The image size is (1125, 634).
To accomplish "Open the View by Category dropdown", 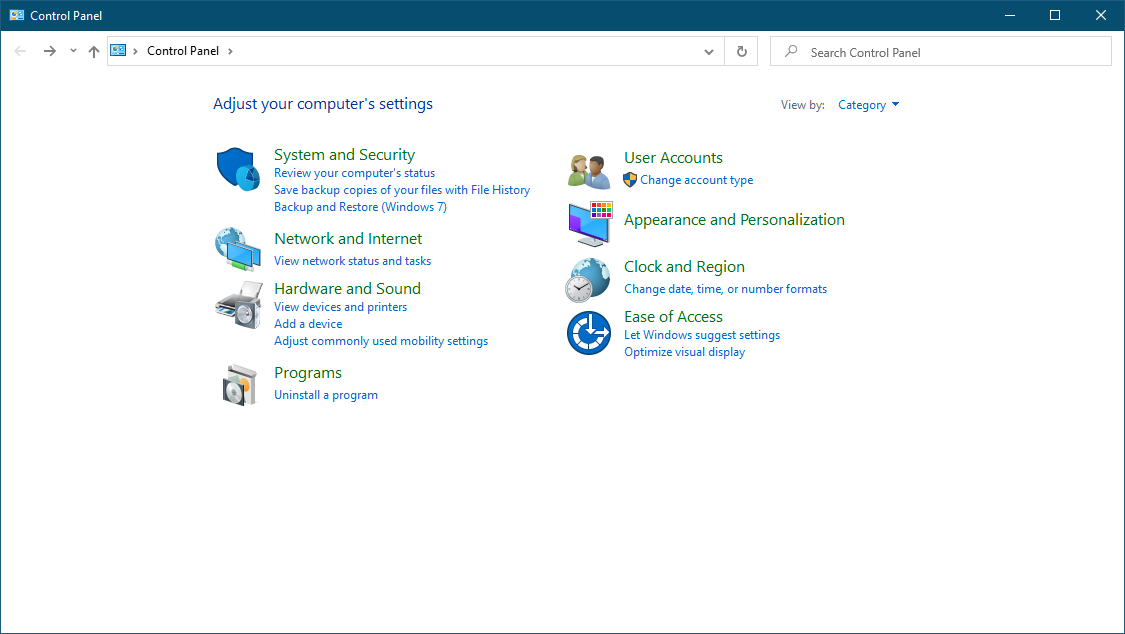I will pyautogui.click(x=867, y=104).
